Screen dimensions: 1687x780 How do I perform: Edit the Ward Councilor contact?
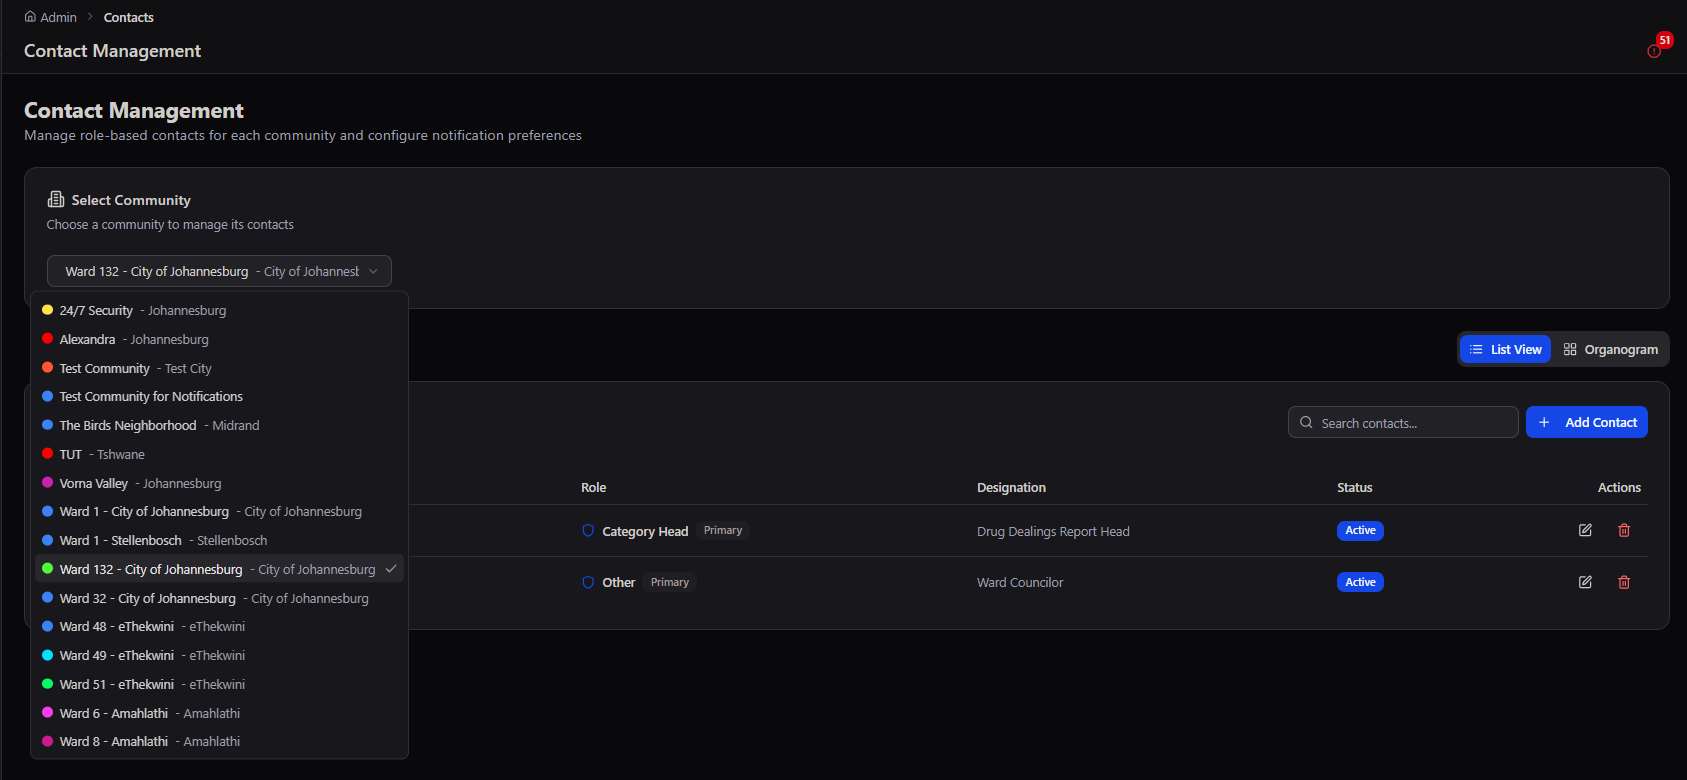click(1585, 582)
